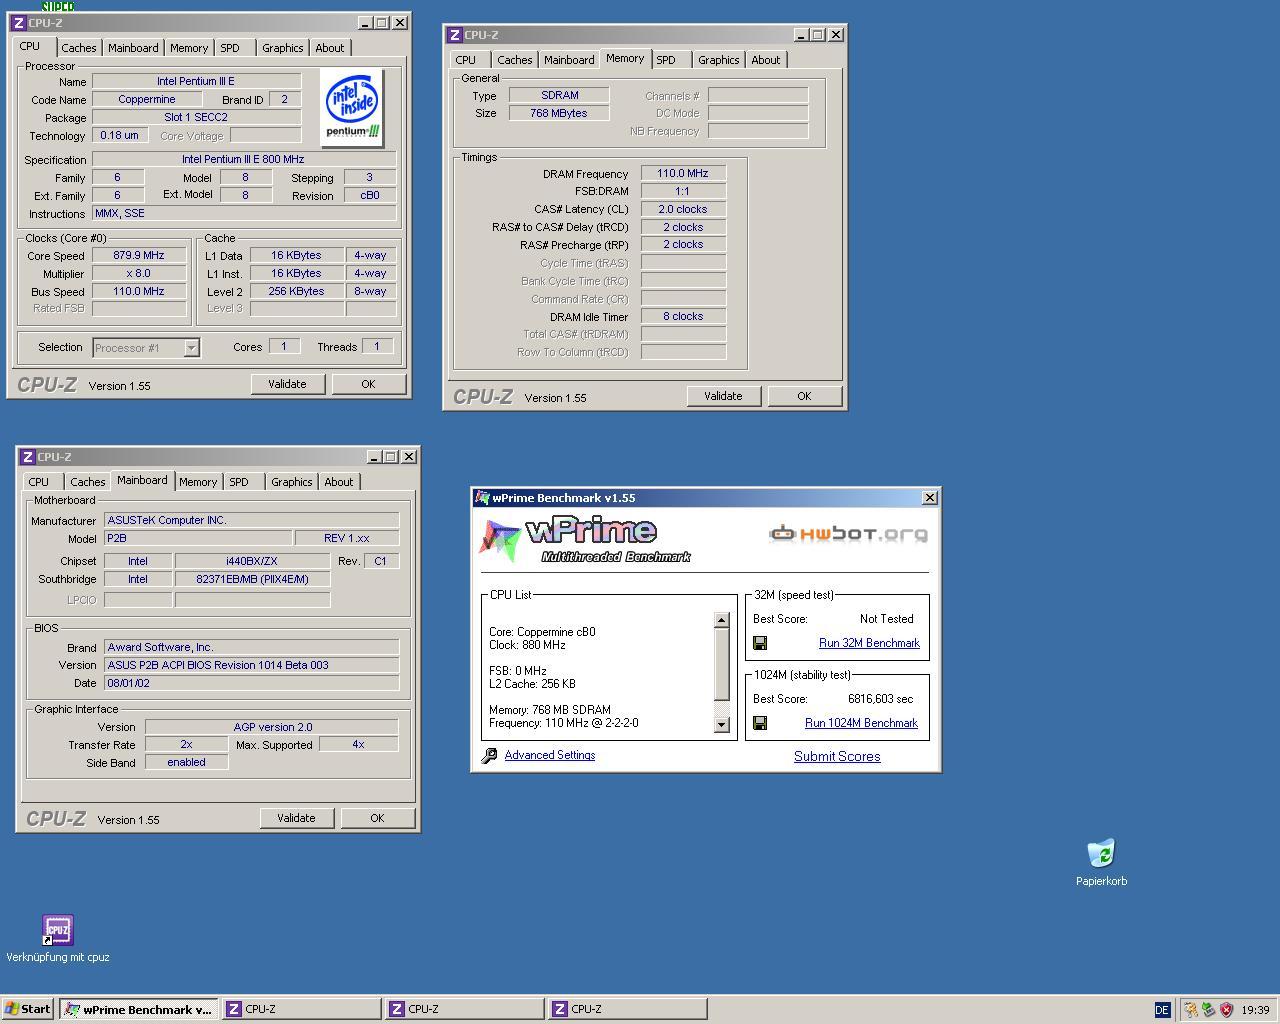Click the wPrime title bar icon

[x=482, y=497]
